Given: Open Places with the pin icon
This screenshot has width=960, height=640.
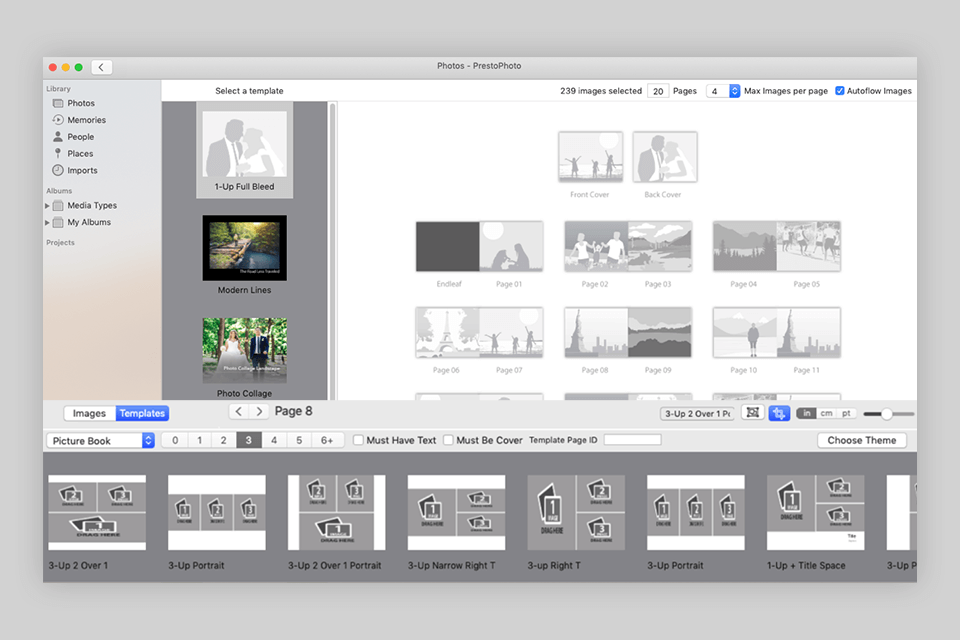Looking at the screenshot, I should tap(58, 154).
